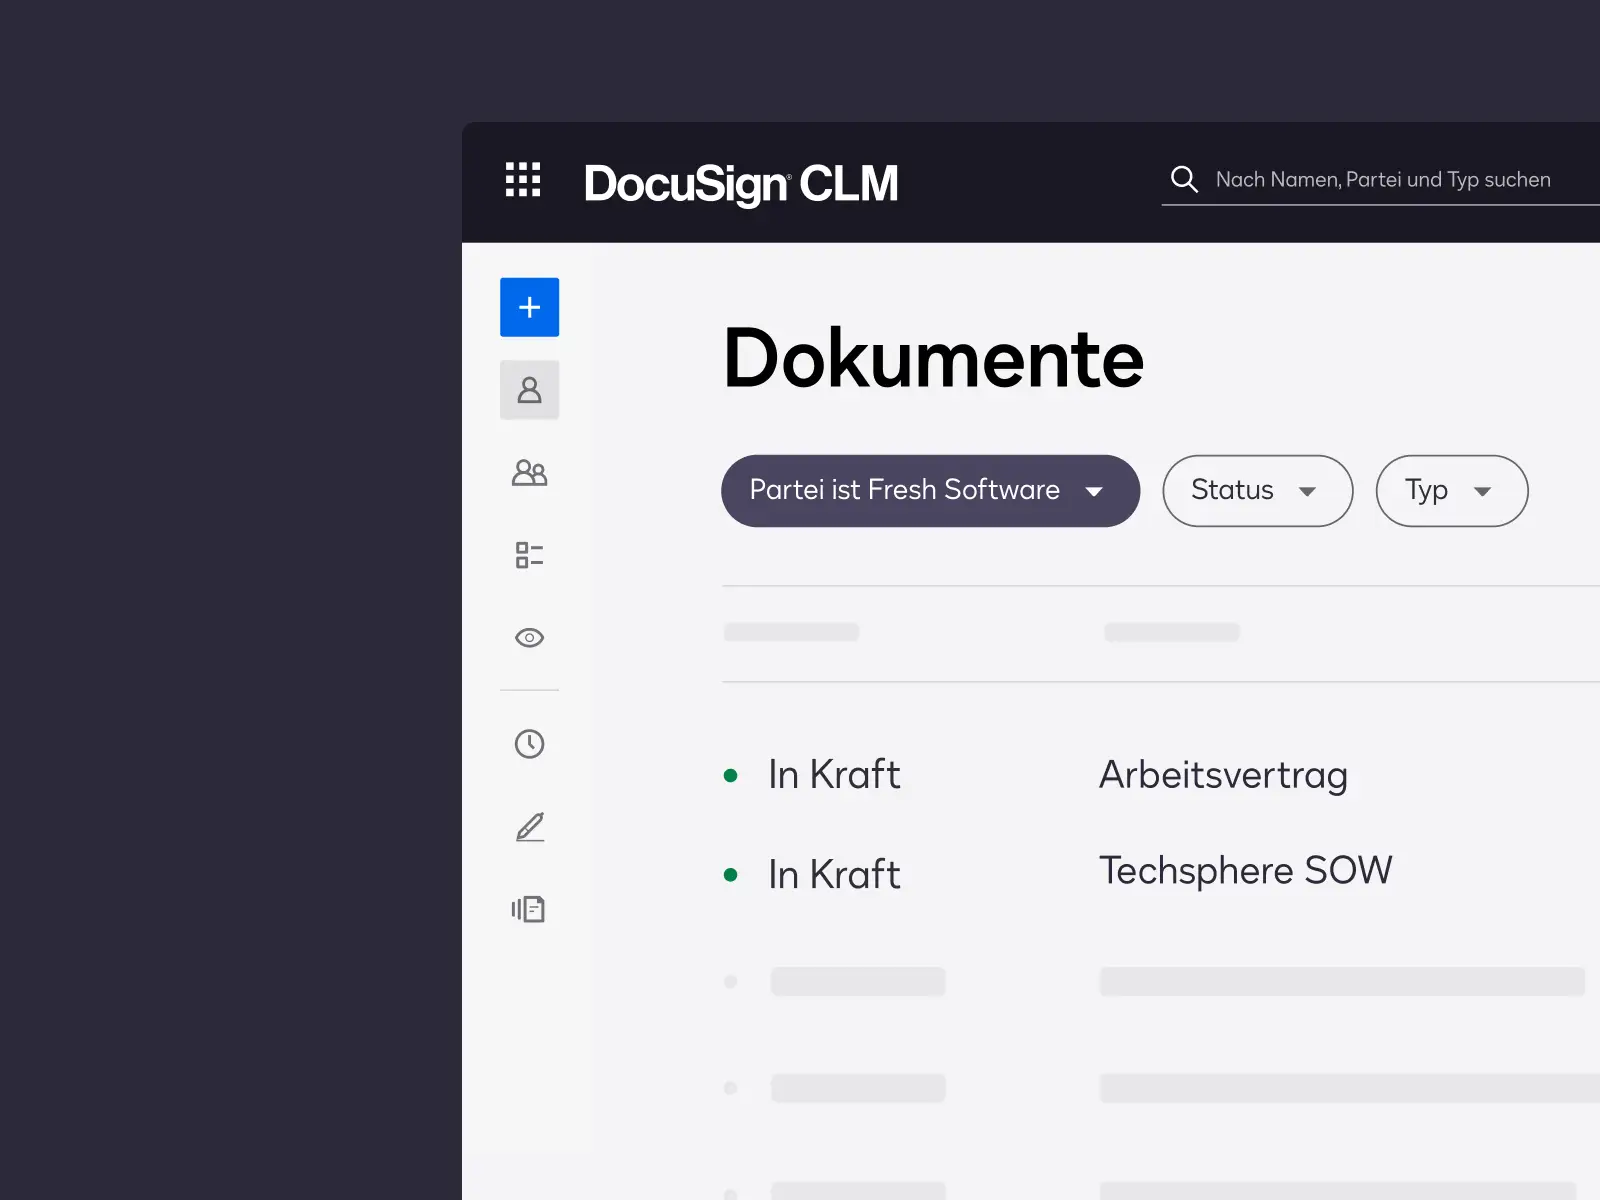Click the blue plus create button
The height and width of the screenshot is (1200, 1600).
tap(530, 307)
